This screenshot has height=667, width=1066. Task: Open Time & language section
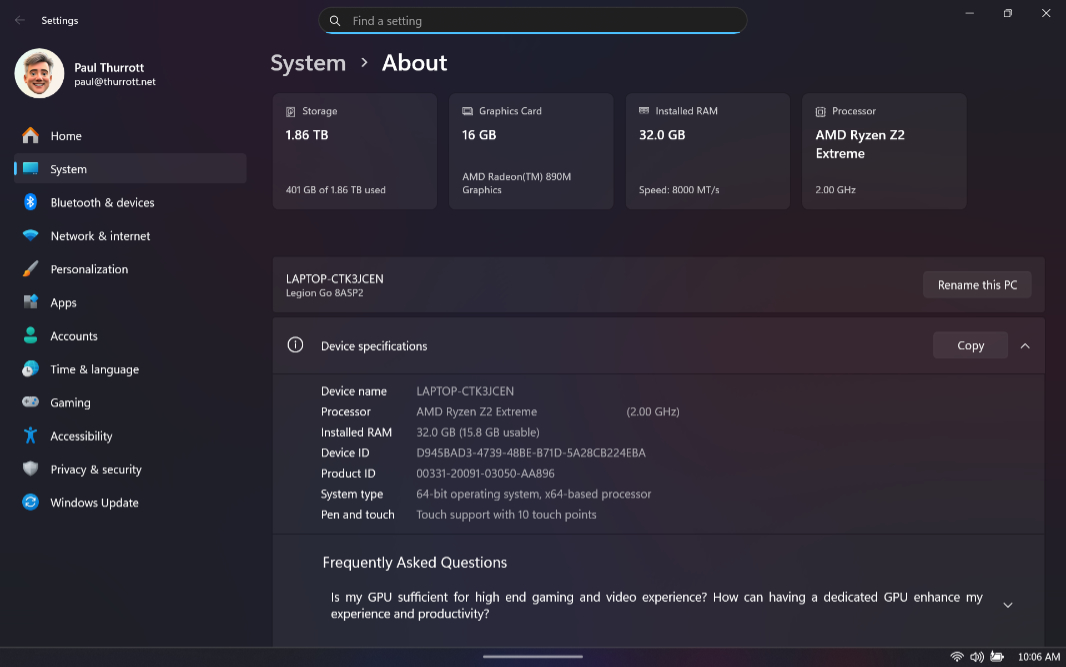[94, 370]
